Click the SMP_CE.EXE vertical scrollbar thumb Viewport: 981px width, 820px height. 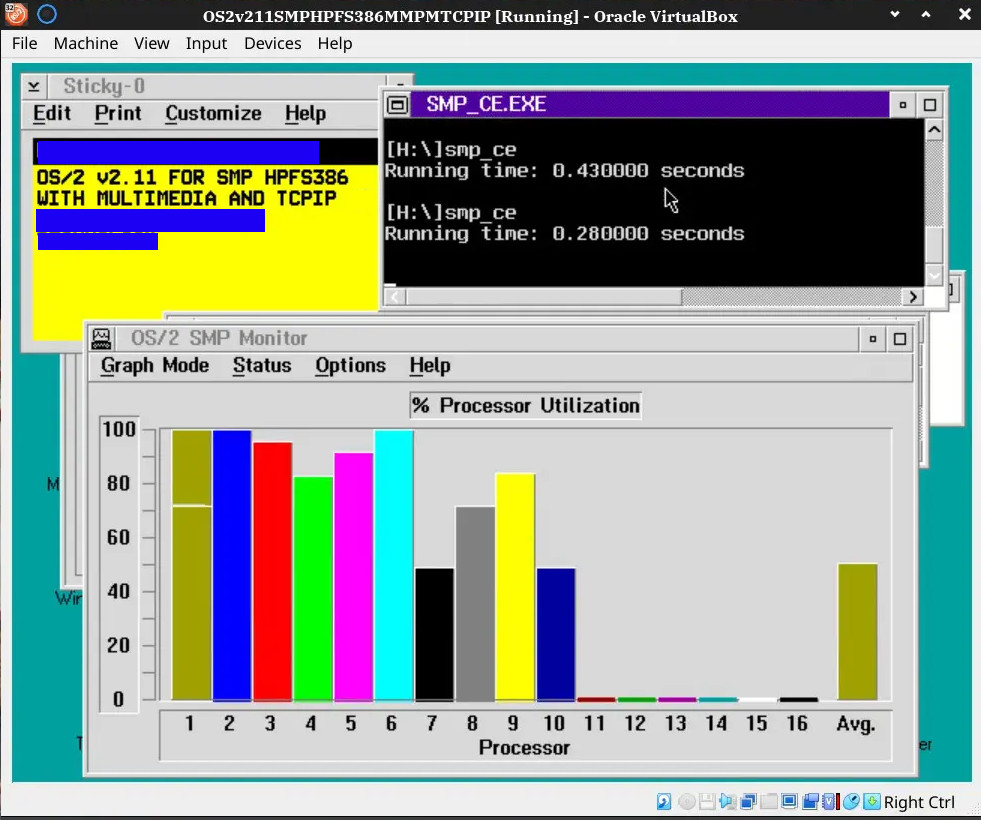point(934,245)
